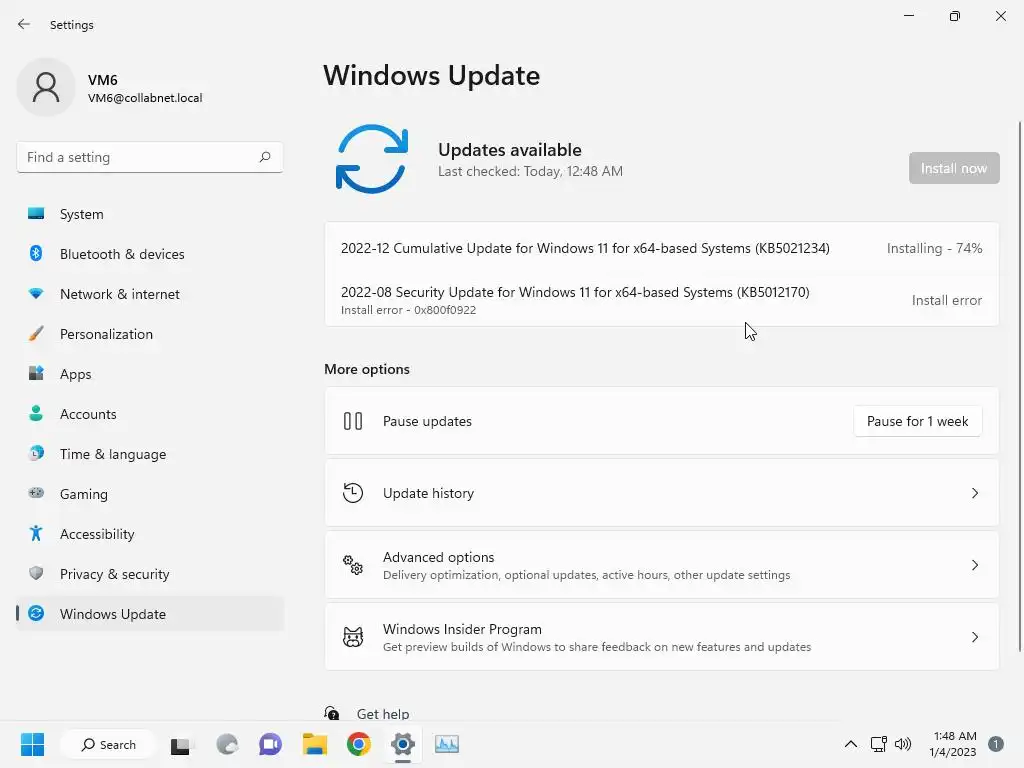Switch to Privacy & security
This screenshot has width=1024, height=768.
point(150,573)
